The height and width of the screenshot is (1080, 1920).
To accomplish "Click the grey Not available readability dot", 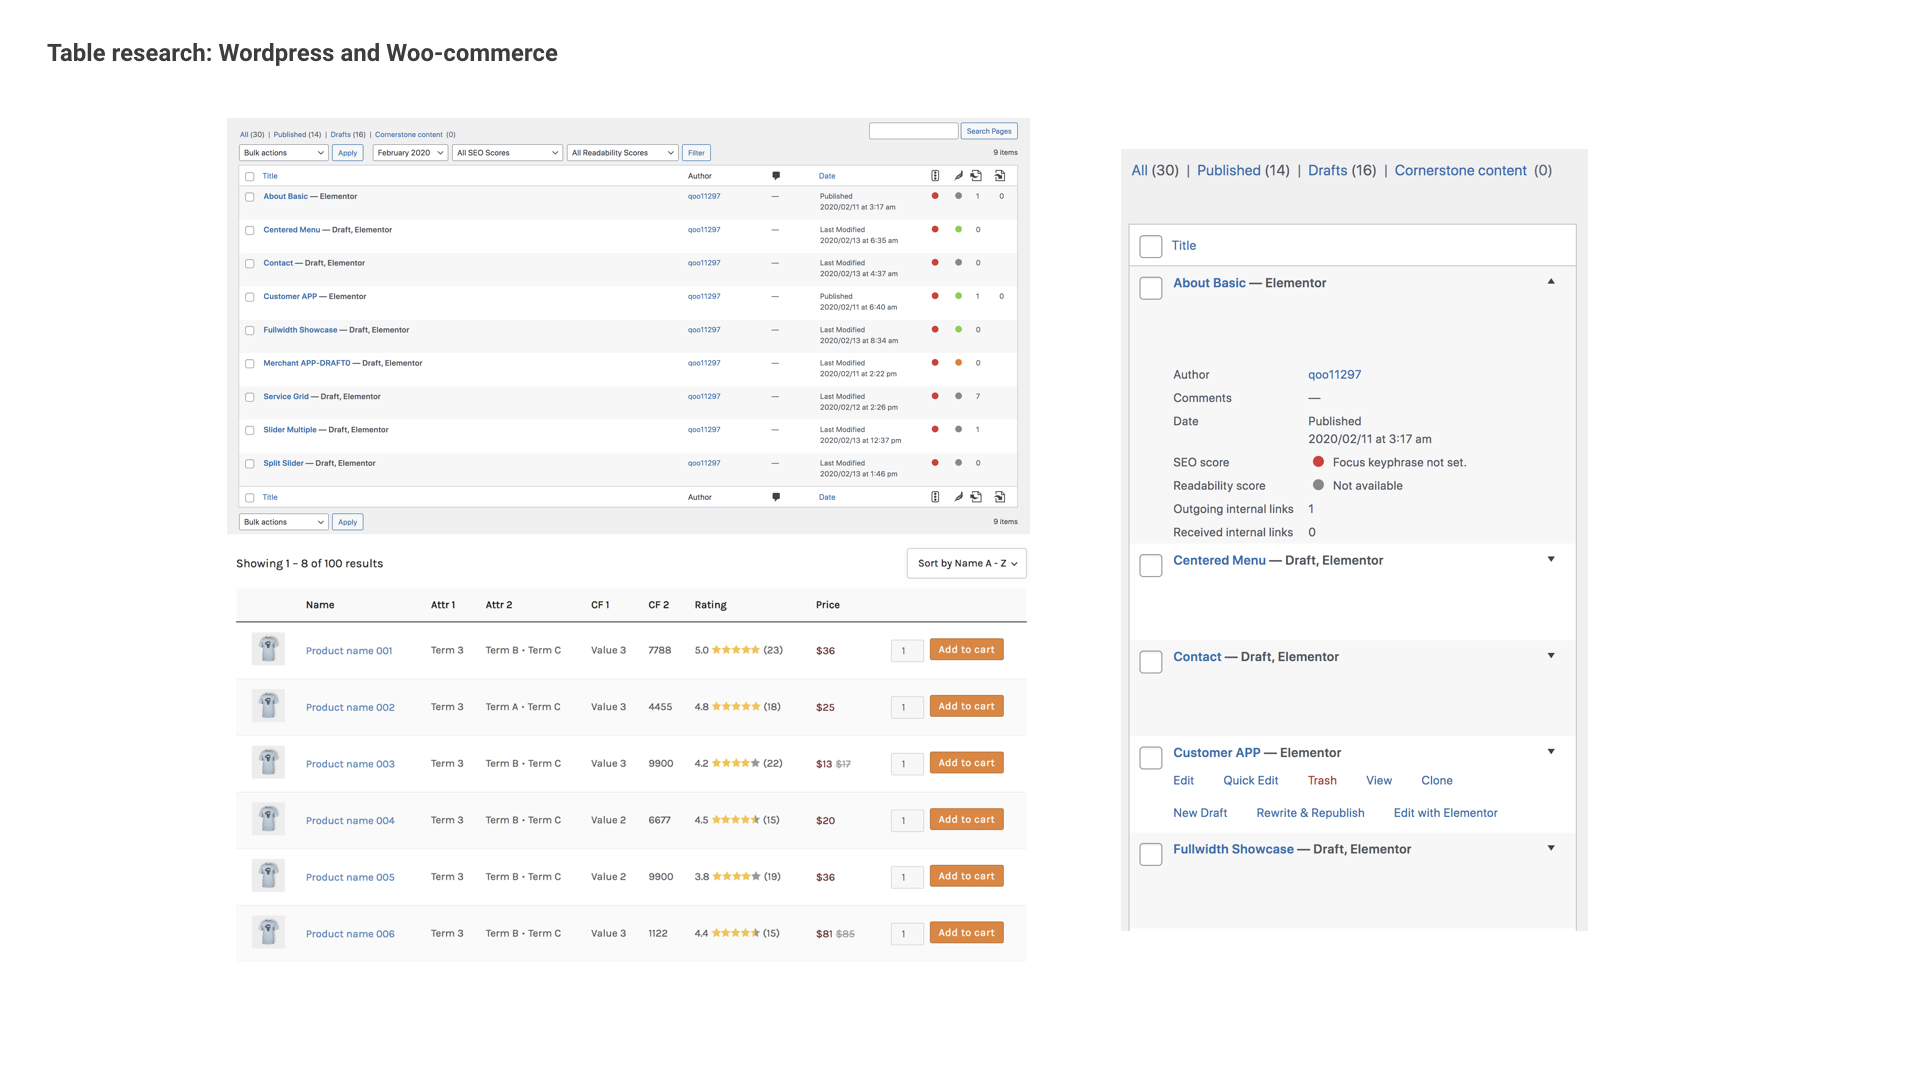I will [x=1318, y=485].
